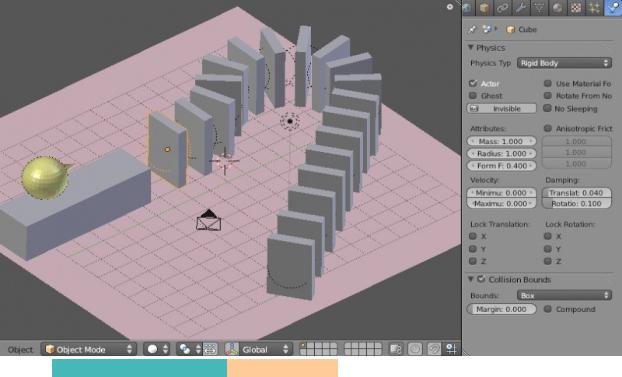This screenshot has height=377, width=622.
Task: Click the scene datablock icon beside pin
Action: coord(487,29)
